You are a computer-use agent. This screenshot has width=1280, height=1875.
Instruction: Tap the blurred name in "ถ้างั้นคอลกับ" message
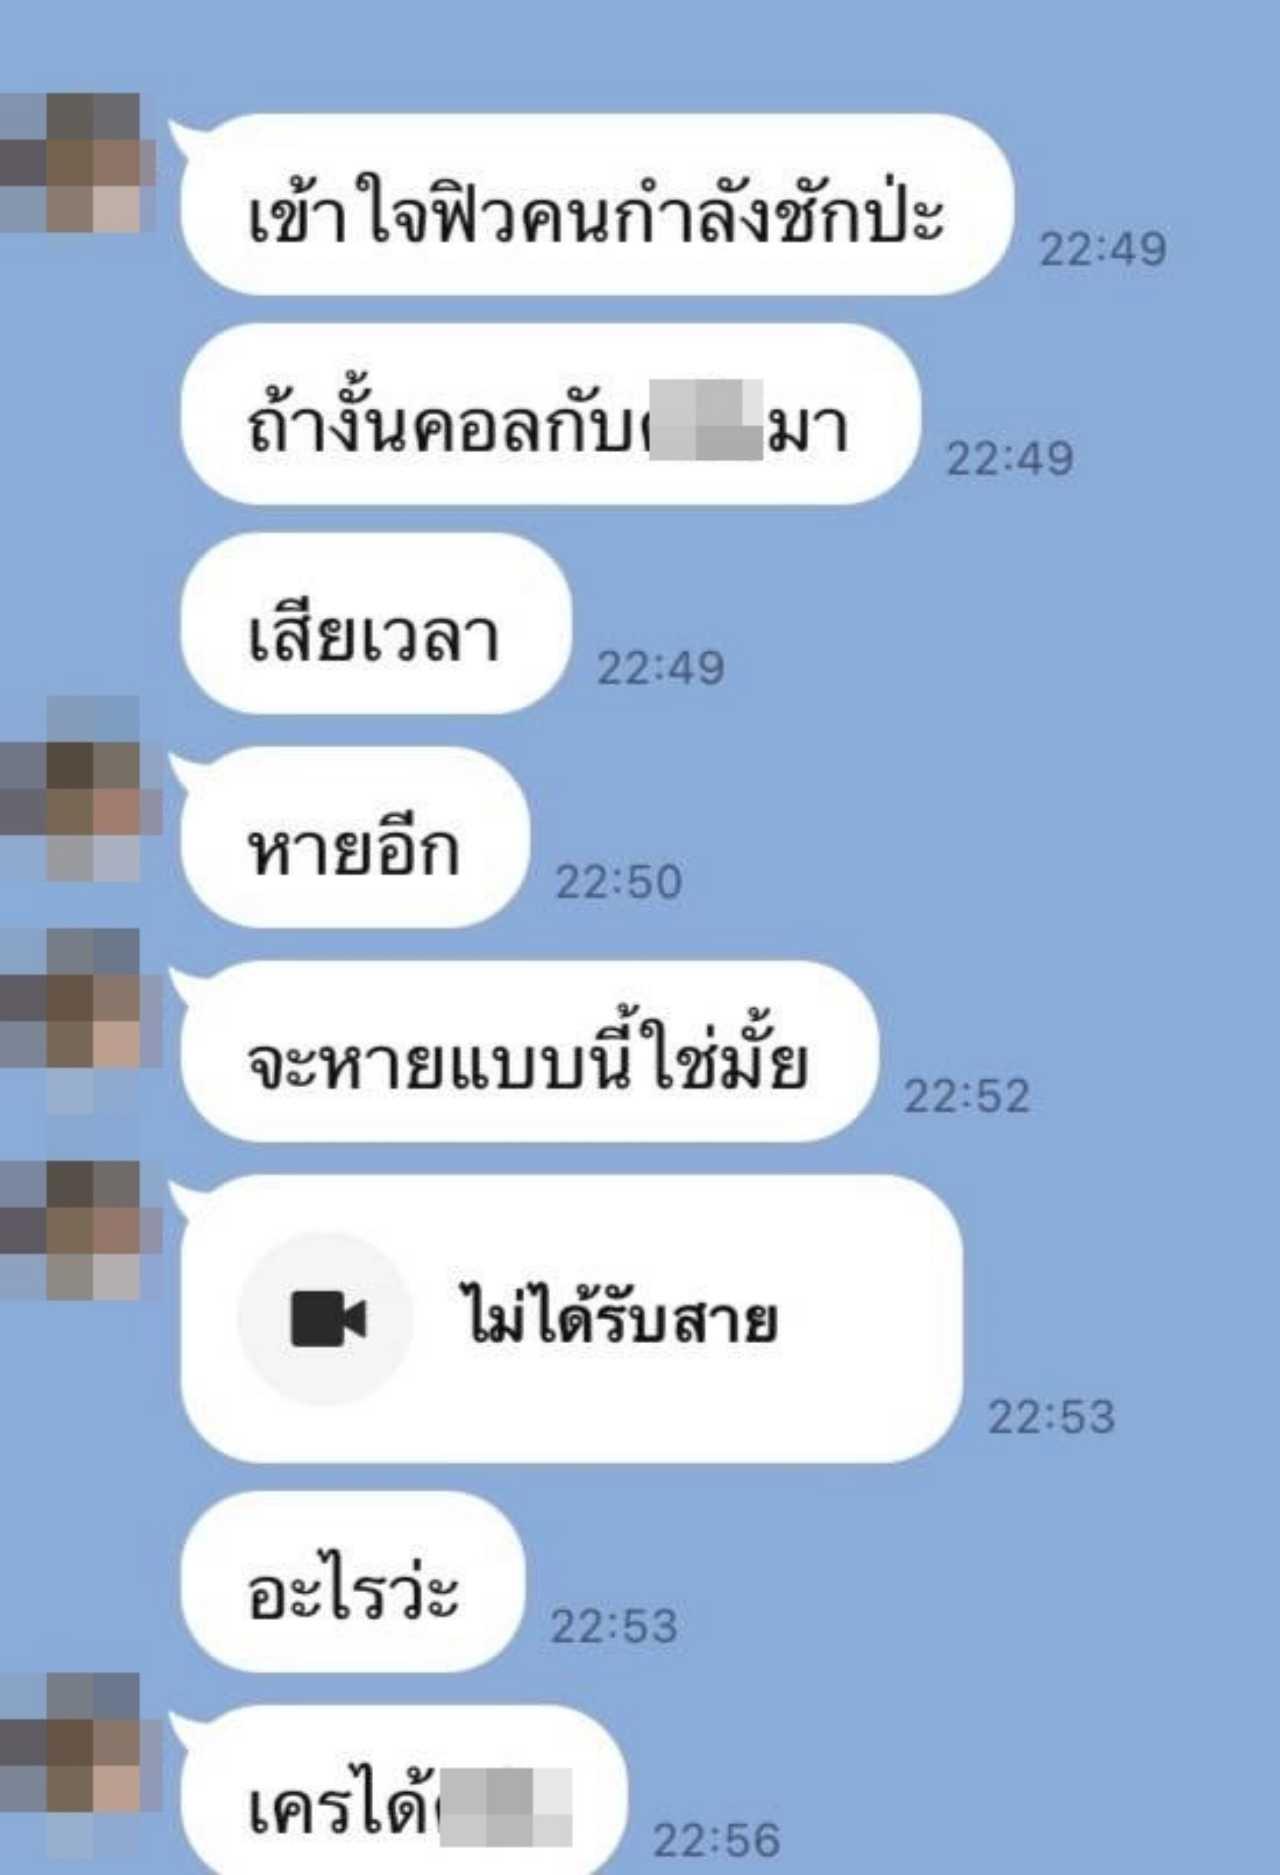tap(707, 420)
